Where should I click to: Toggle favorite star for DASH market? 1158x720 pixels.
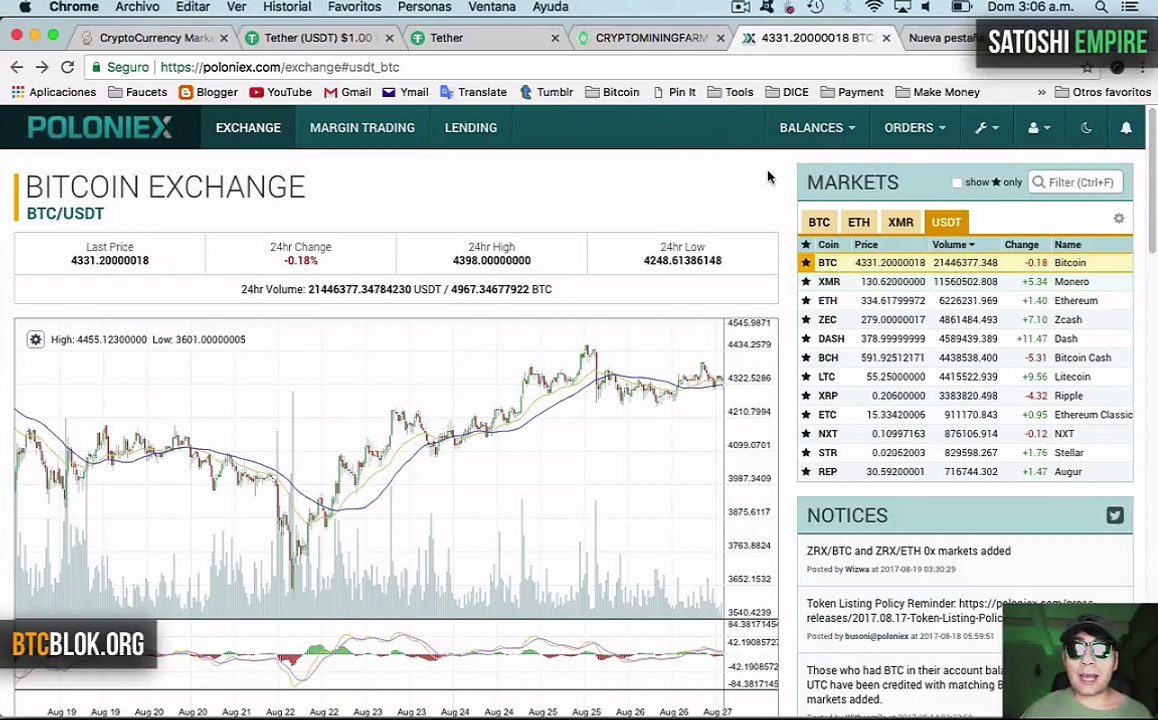pyautogui.click(x=806, y=339)
